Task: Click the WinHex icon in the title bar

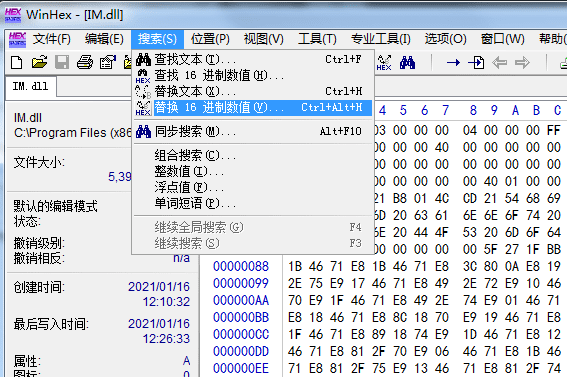Action: click(13, 15)
